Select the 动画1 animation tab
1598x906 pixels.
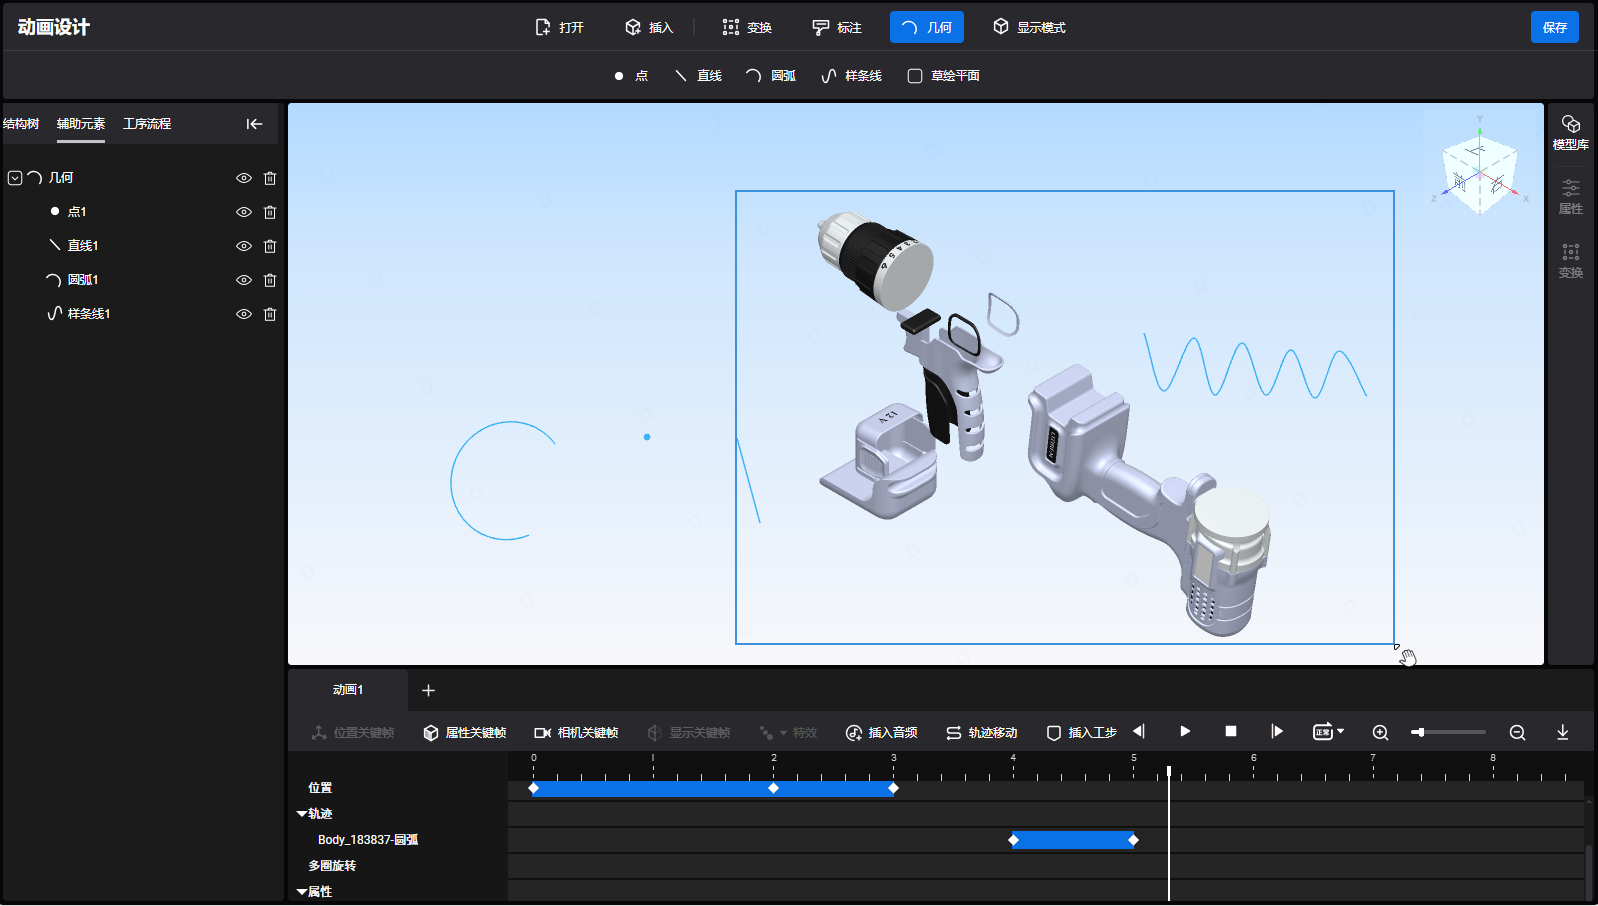[x=348, y=690]
